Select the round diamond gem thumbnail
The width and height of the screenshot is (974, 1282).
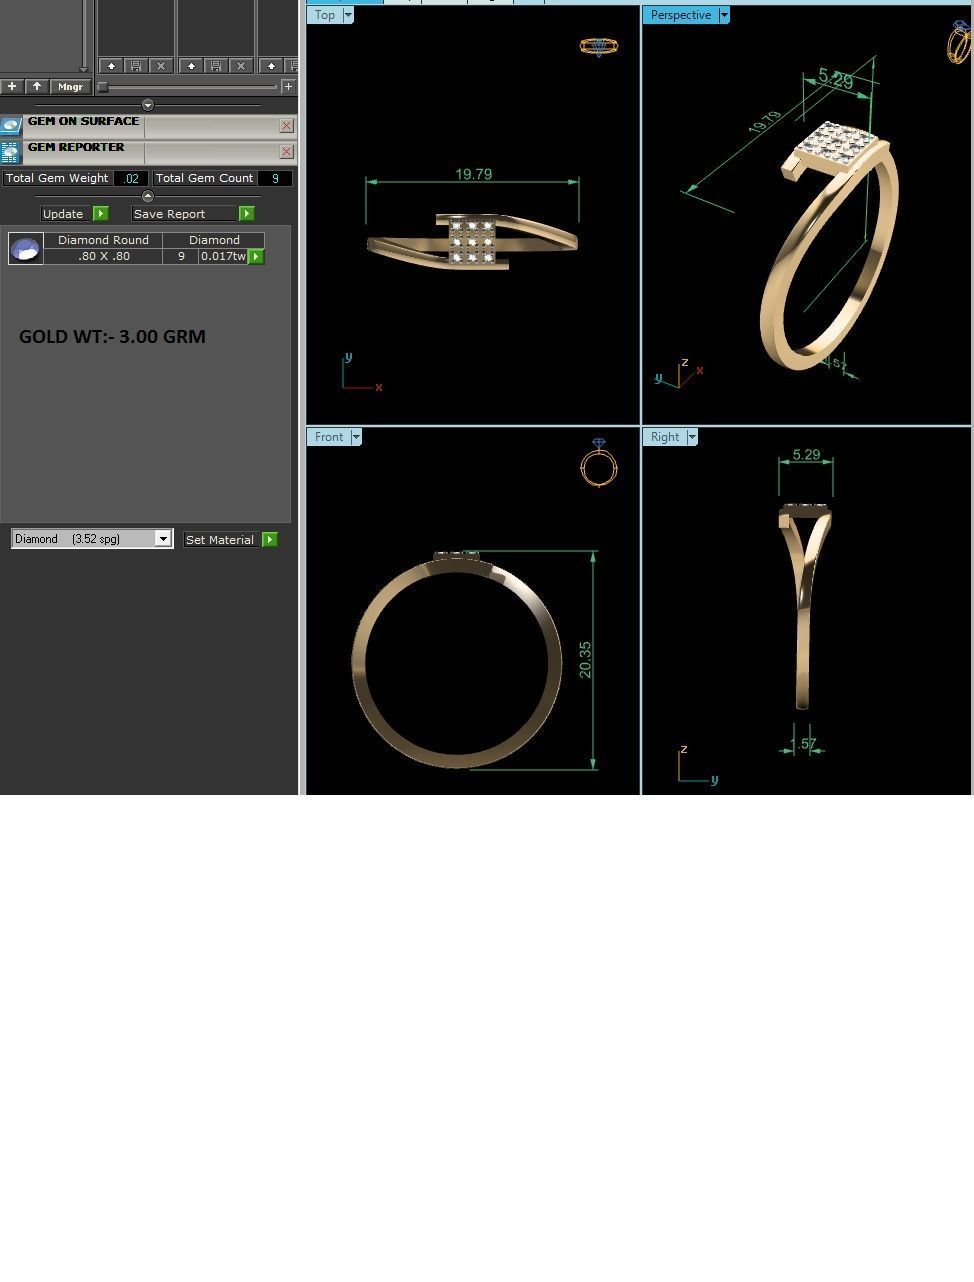pyautogui.click(x=26, y=249)
